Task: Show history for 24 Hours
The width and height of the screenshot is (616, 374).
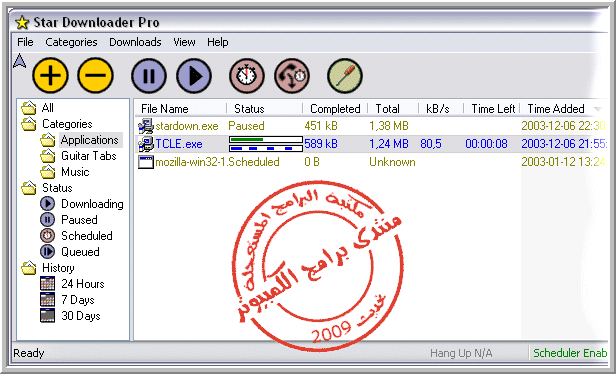Action: [x=82, y=284]
